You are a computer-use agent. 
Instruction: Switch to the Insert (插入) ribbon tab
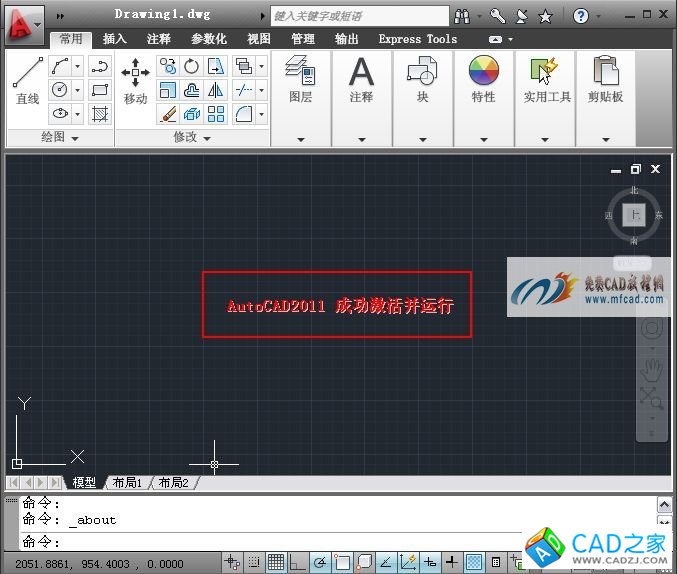point(115,39)
